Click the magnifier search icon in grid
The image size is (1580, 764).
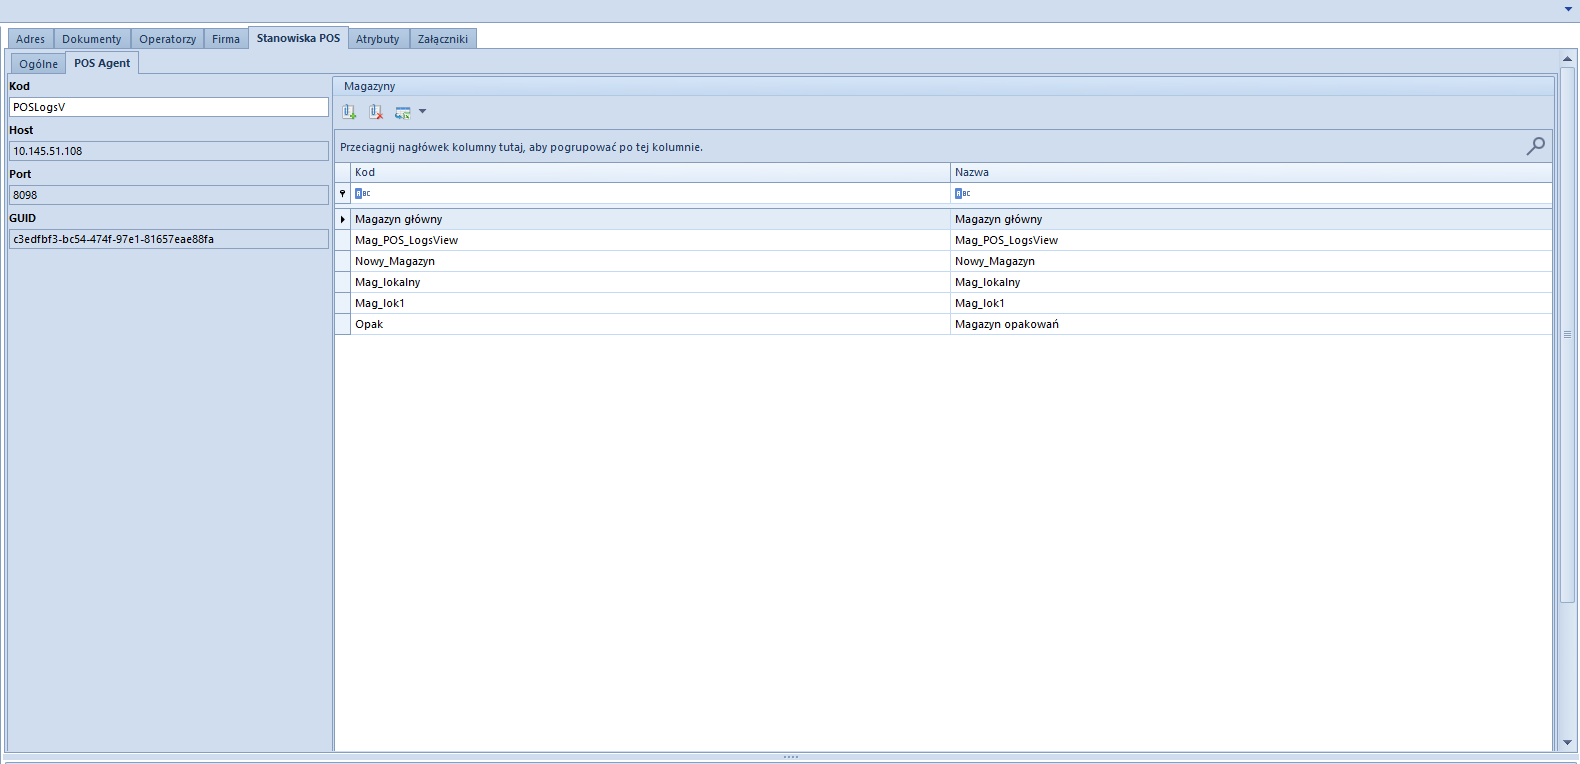point(1535,146)
